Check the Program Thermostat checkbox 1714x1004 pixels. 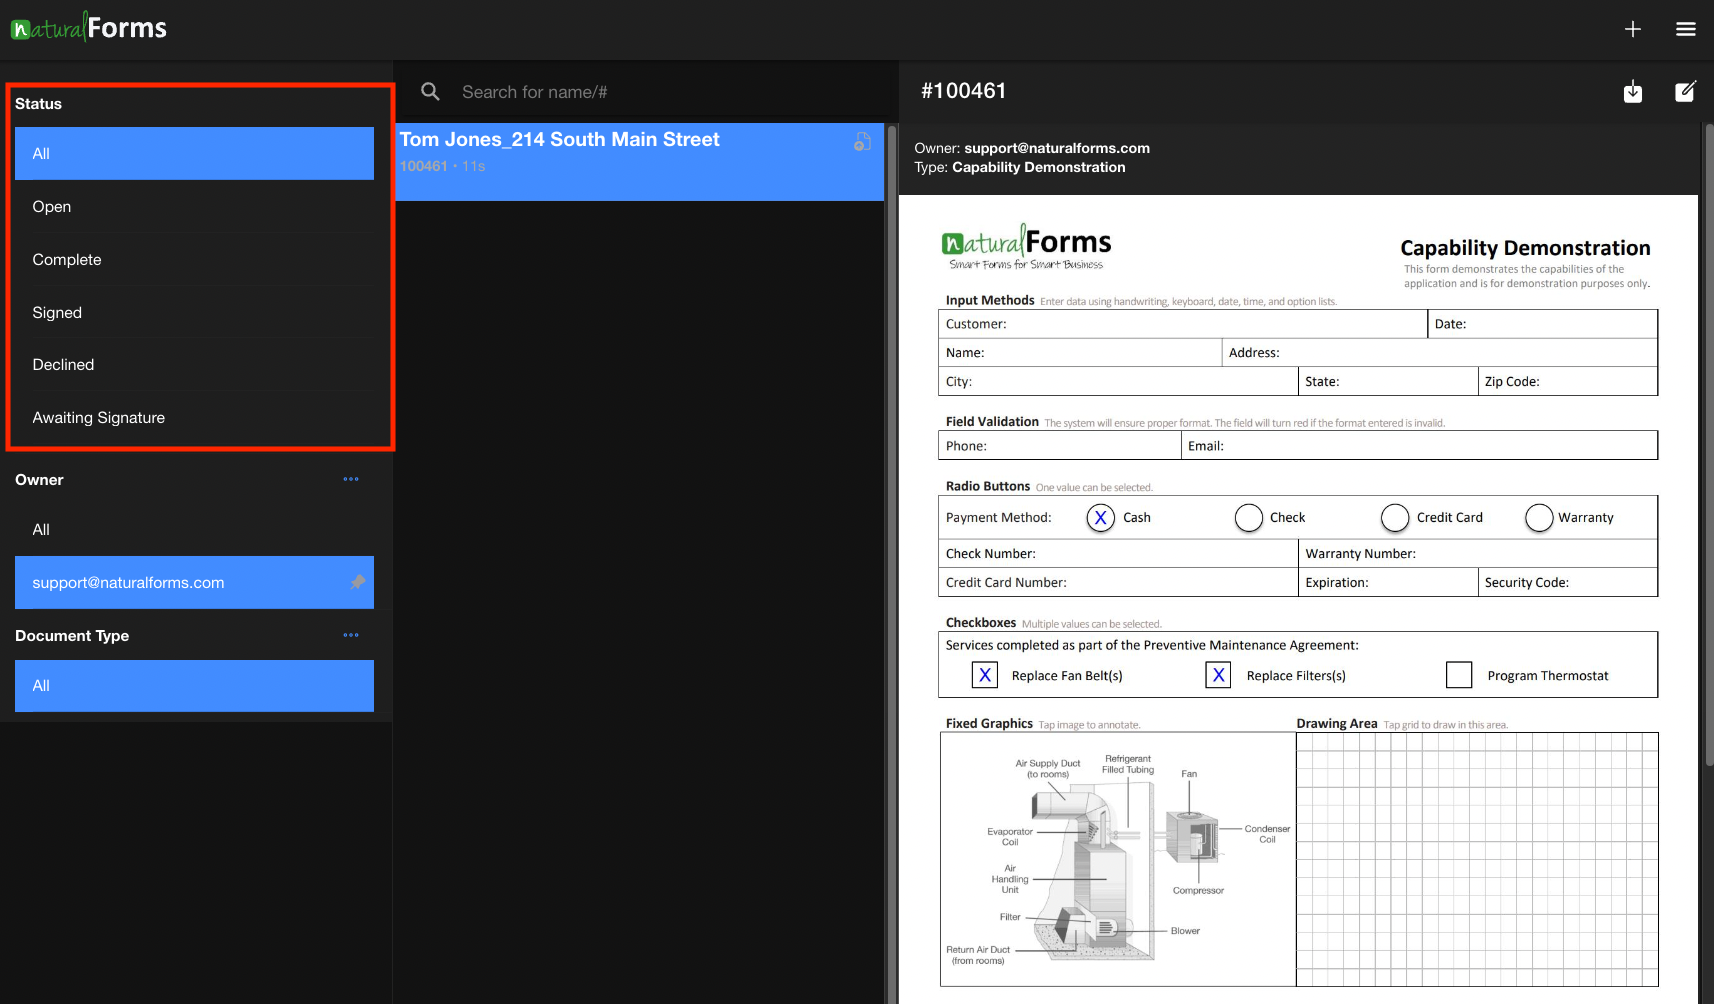[x=1459, y=675]
